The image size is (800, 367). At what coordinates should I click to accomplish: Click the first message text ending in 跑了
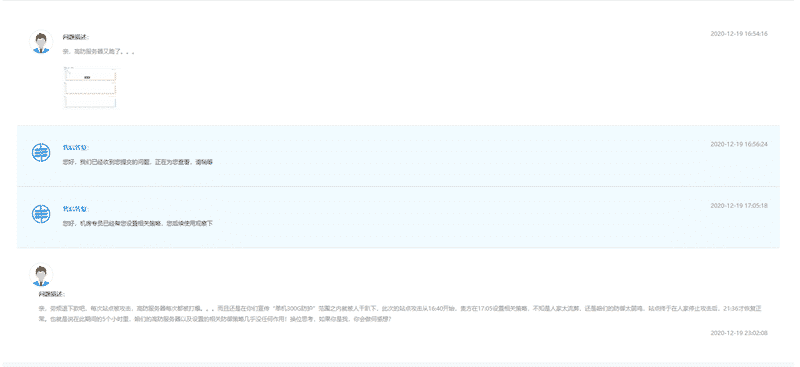click(x=98, y=52)
